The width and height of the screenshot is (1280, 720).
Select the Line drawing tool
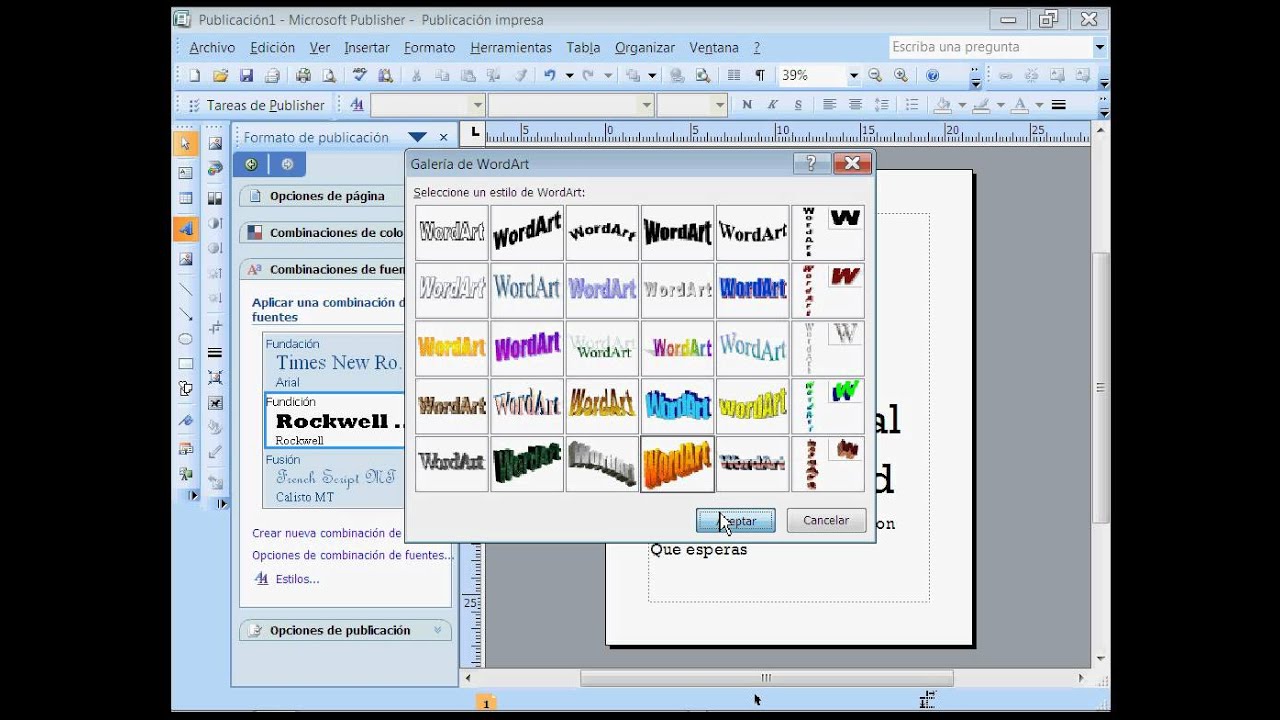(x=185, y=288)
